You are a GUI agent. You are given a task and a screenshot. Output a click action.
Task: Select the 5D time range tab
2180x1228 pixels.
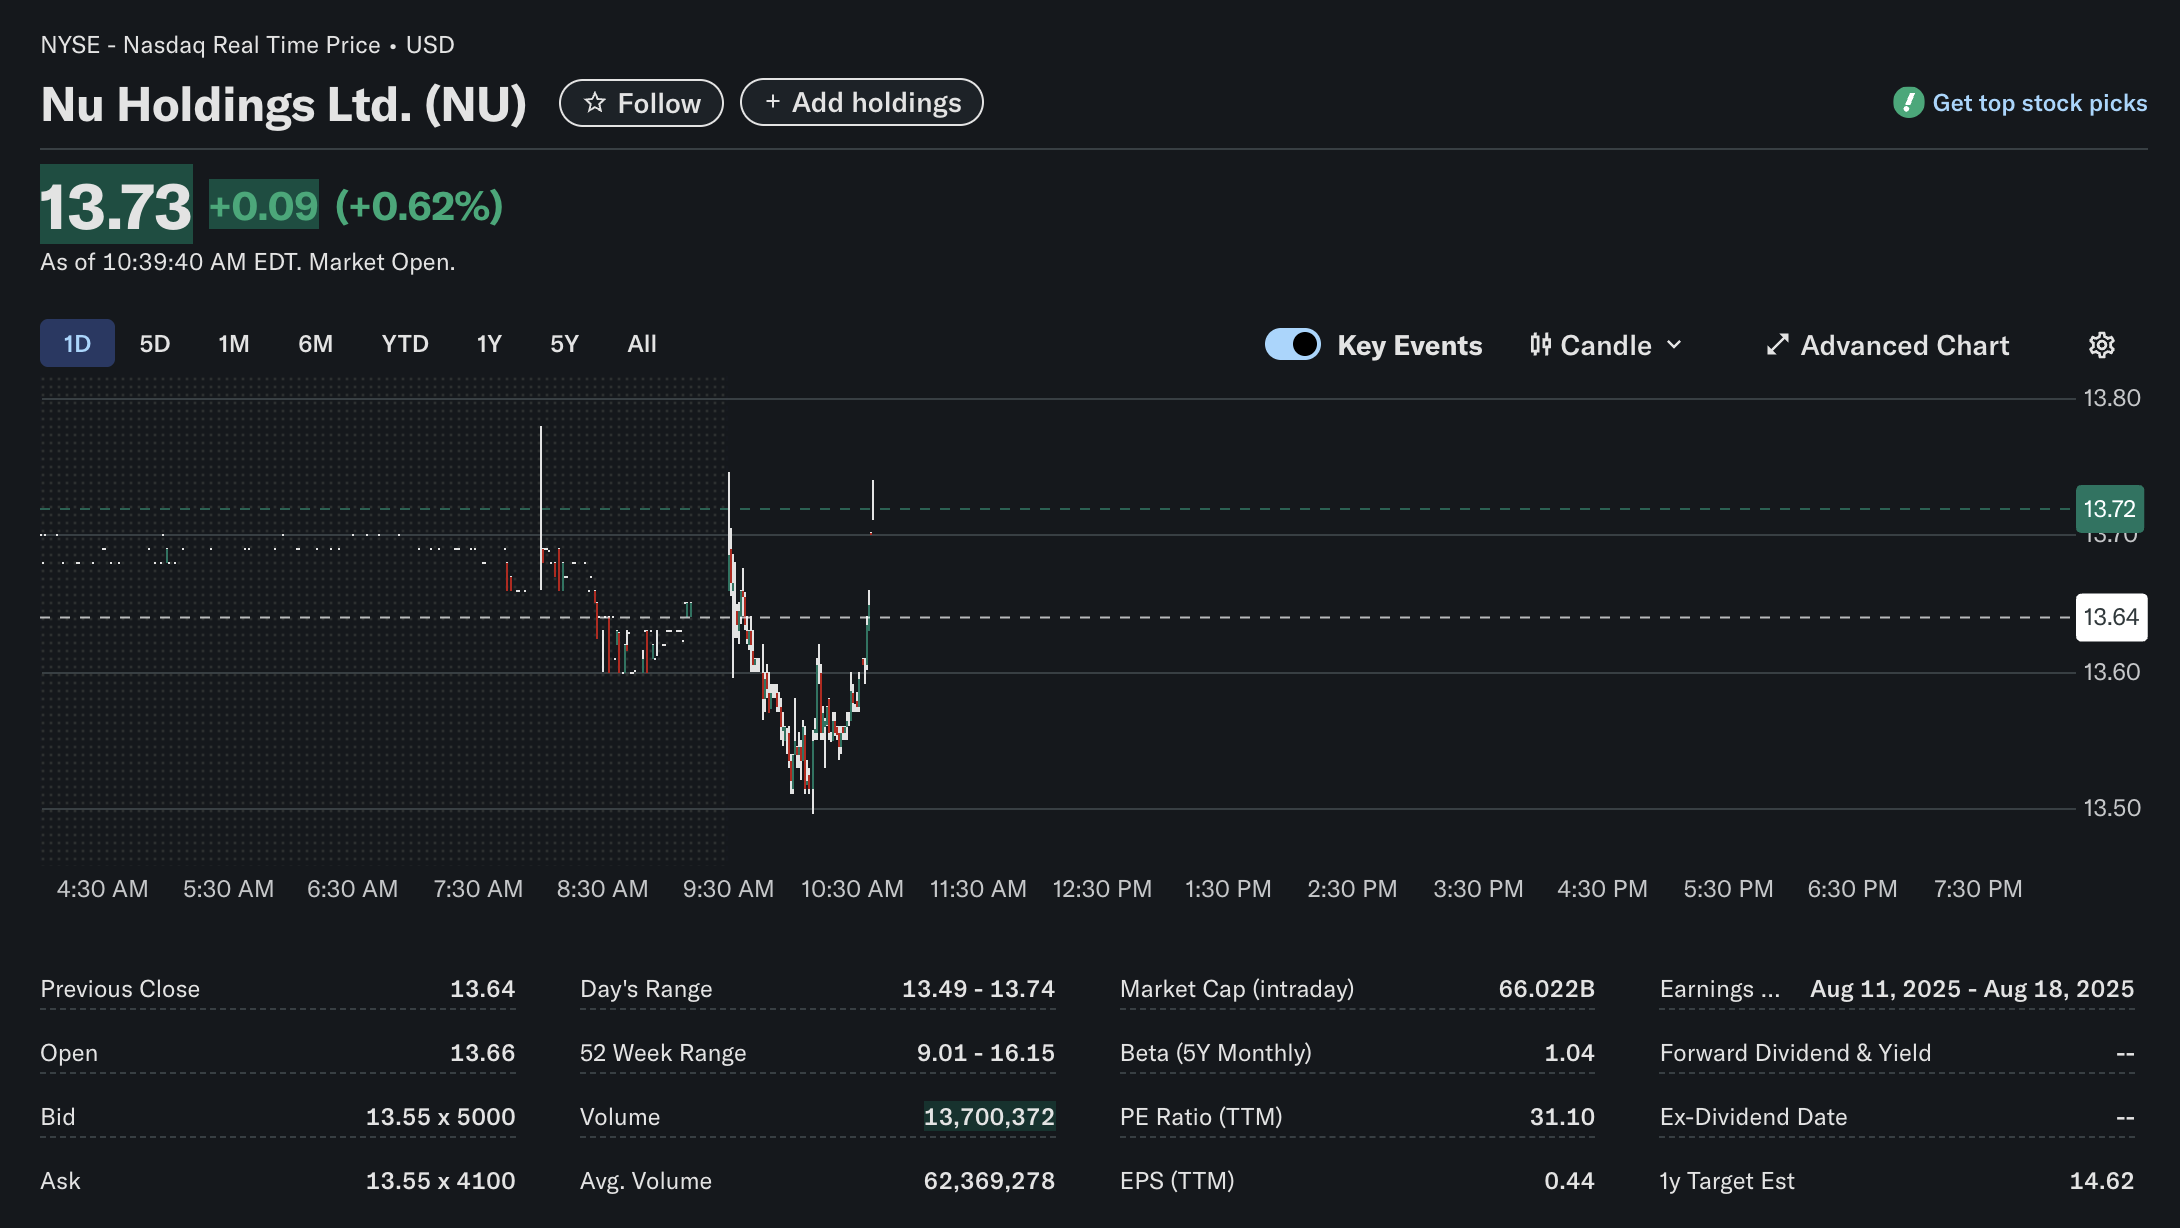(155, 344)
